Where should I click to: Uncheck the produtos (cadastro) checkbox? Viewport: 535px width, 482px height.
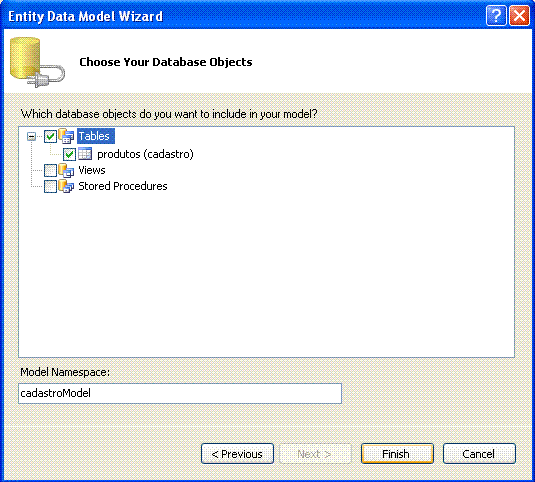coord(69,154)
